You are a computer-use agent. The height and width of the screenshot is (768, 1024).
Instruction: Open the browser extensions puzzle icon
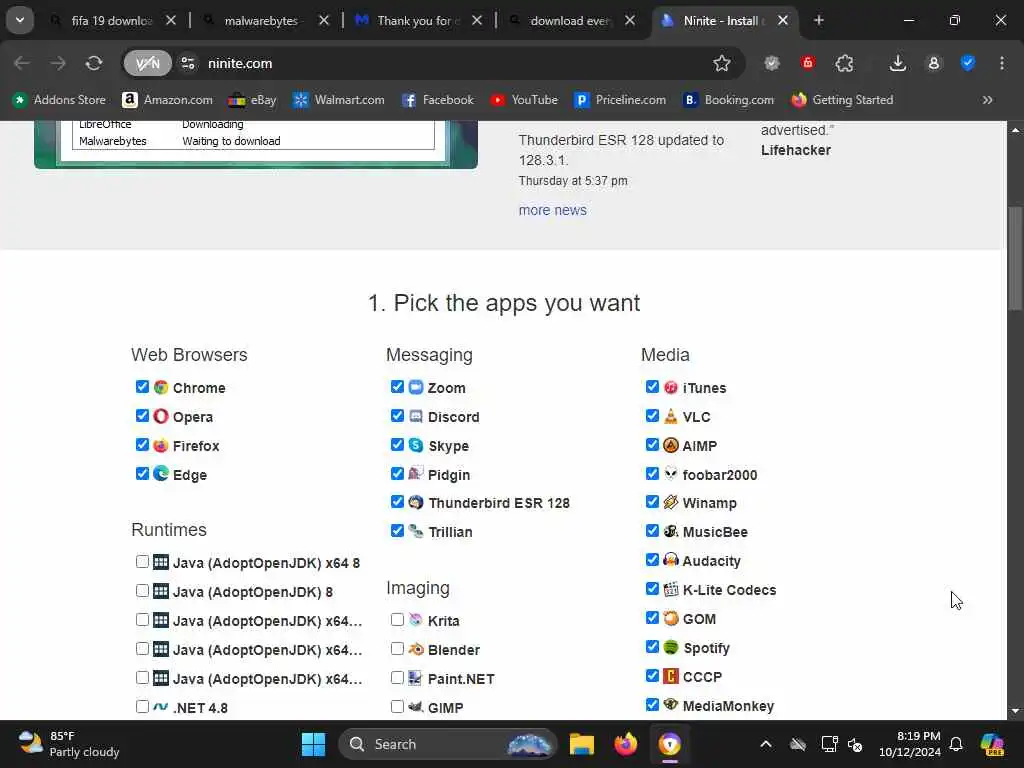click(x=844, y=63)
